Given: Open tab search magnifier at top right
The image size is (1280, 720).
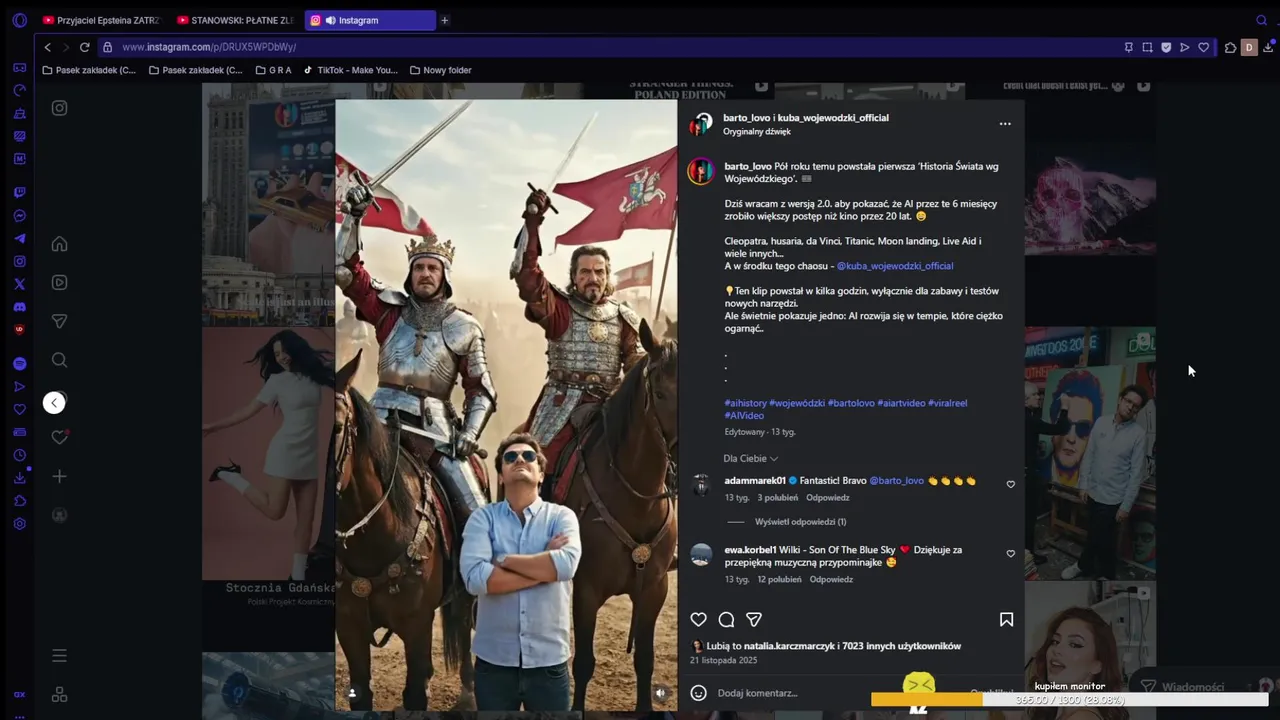Looking at the screenshot, I should [1261, 20].
